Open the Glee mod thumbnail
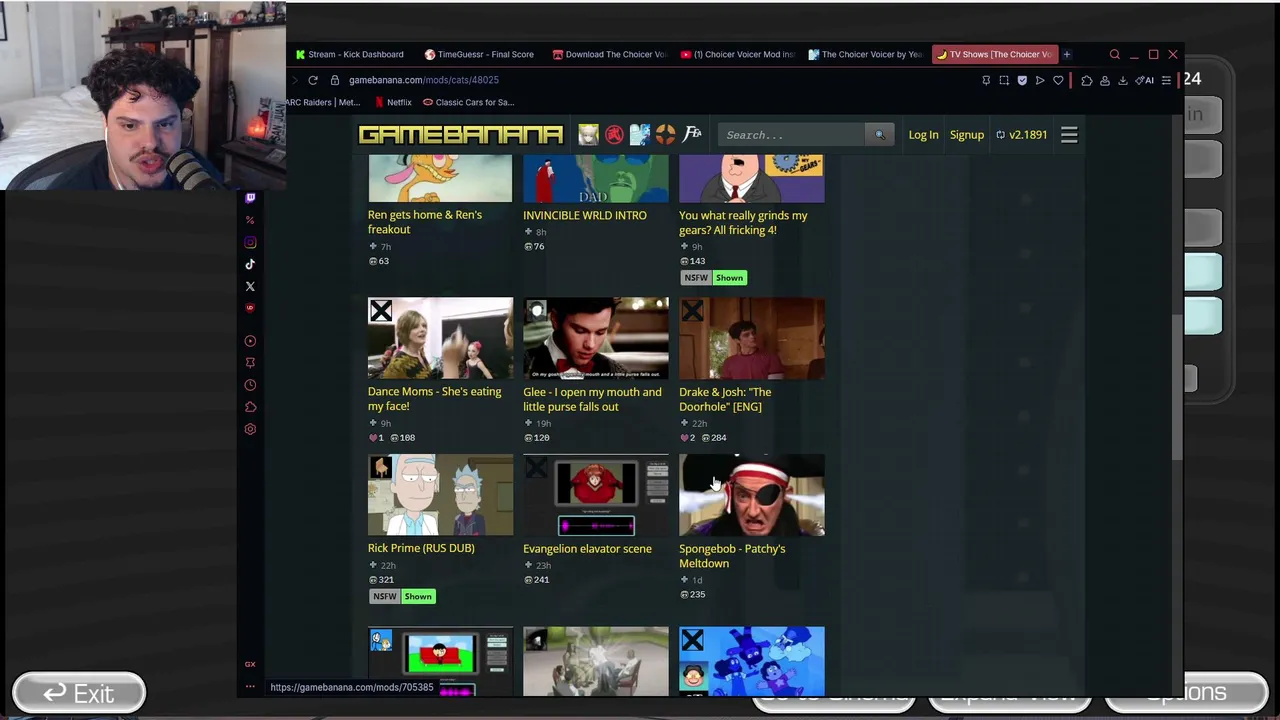Screen dimensions: 1280x720 pos(596,338)
